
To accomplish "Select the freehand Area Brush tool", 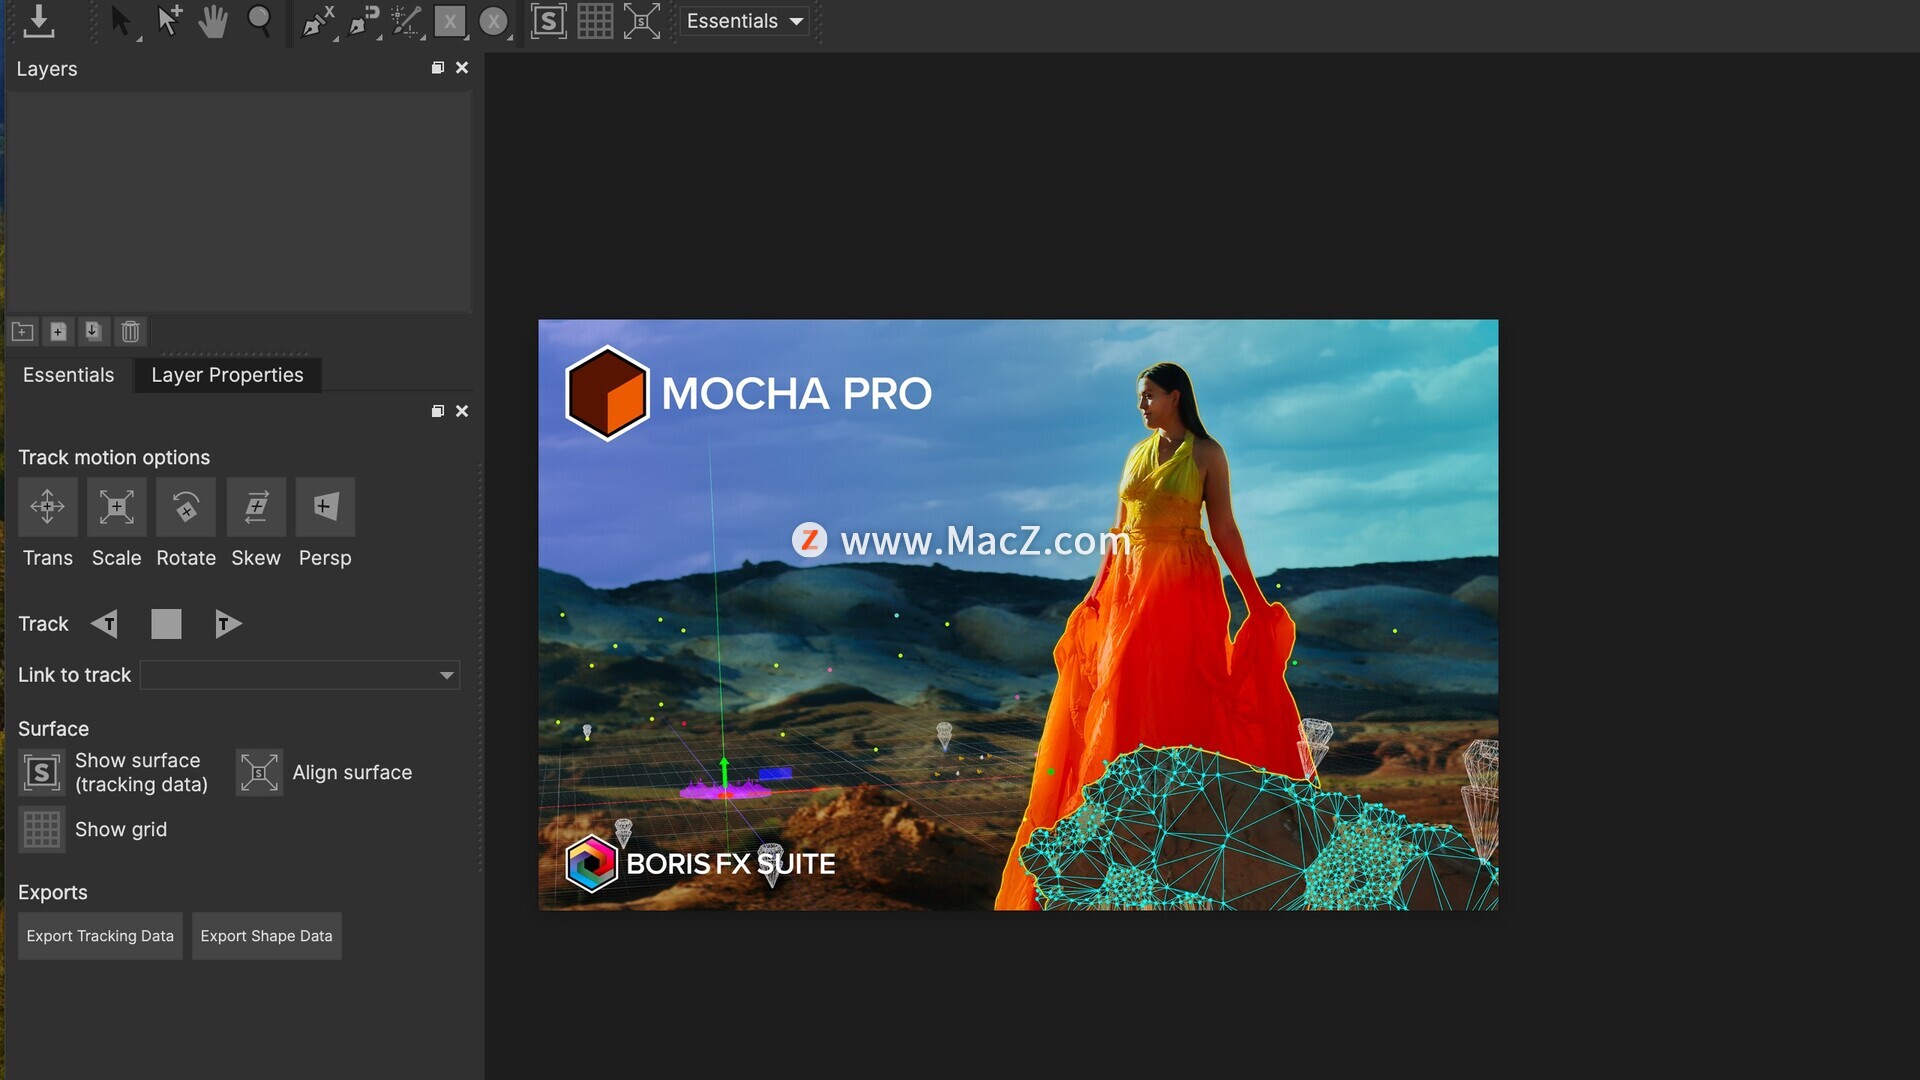I will pos(407,21).
